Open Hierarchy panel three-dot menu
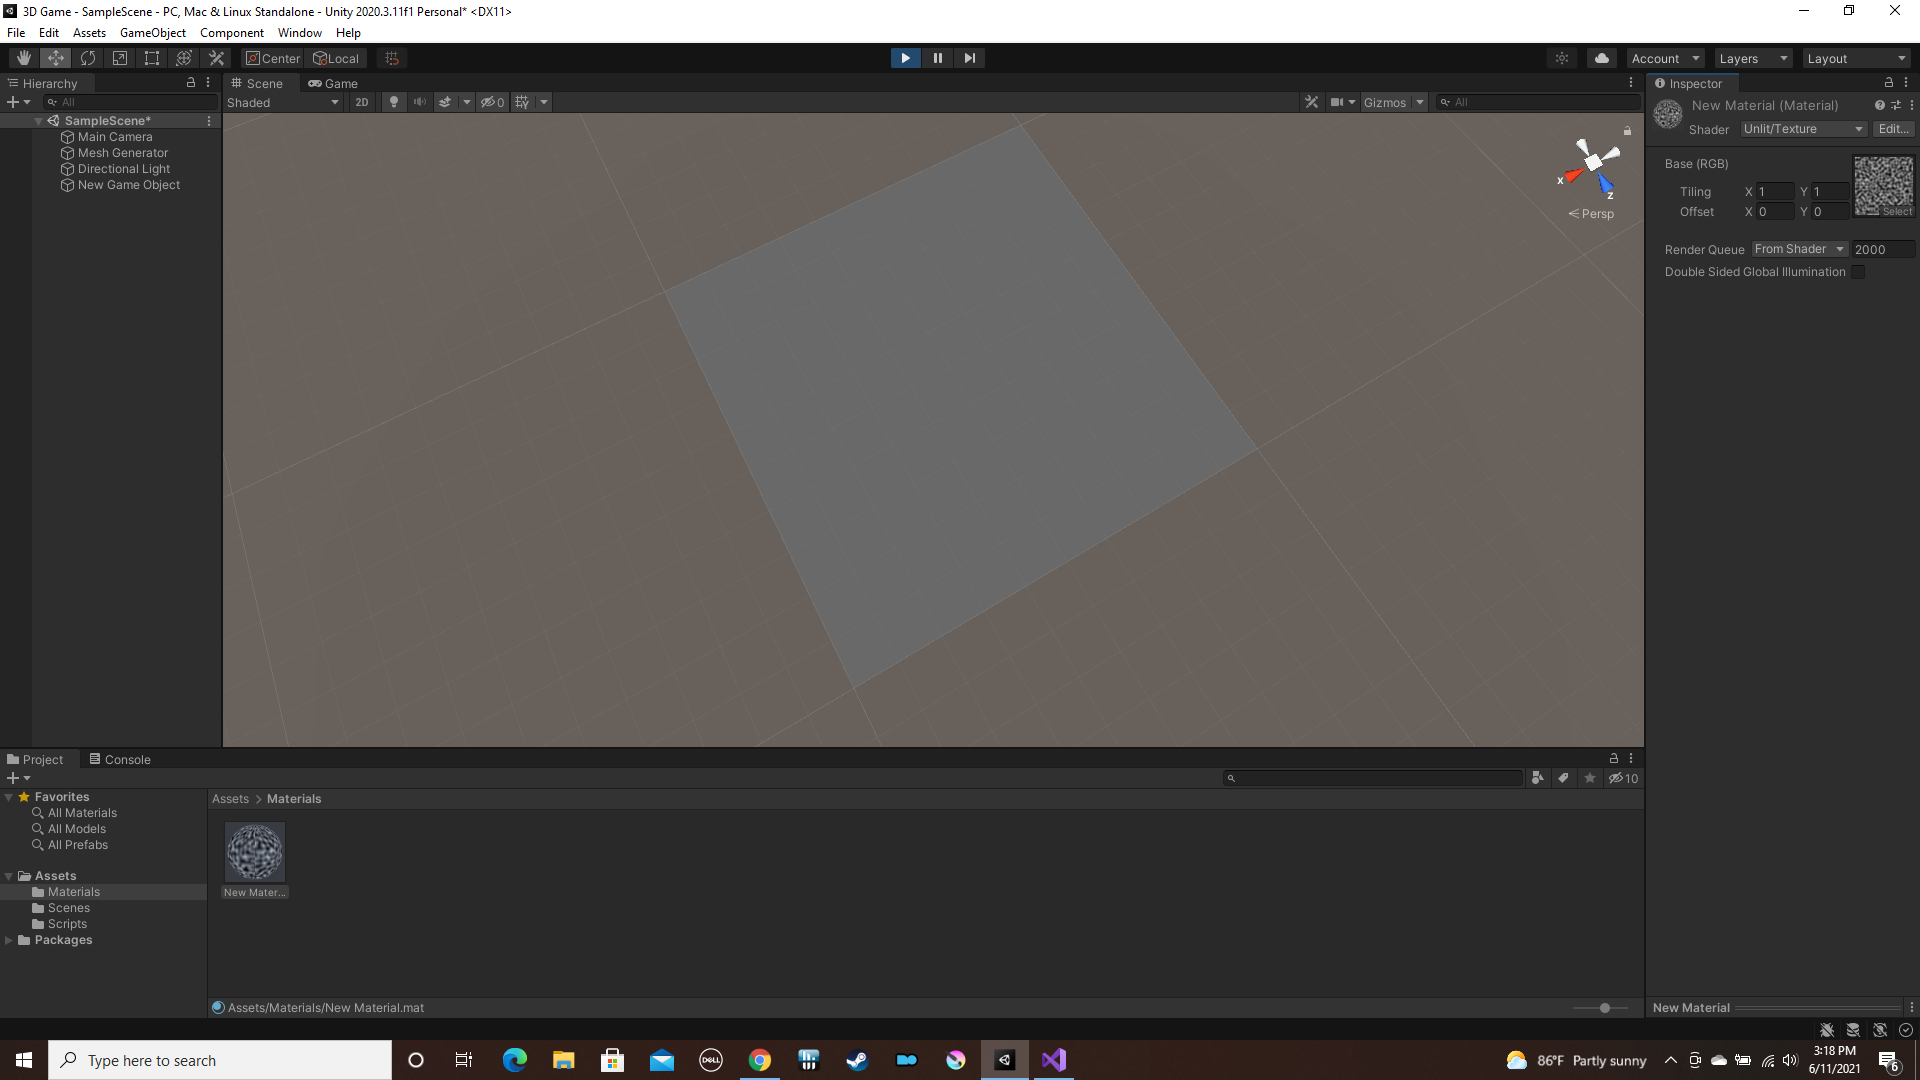 208,83
